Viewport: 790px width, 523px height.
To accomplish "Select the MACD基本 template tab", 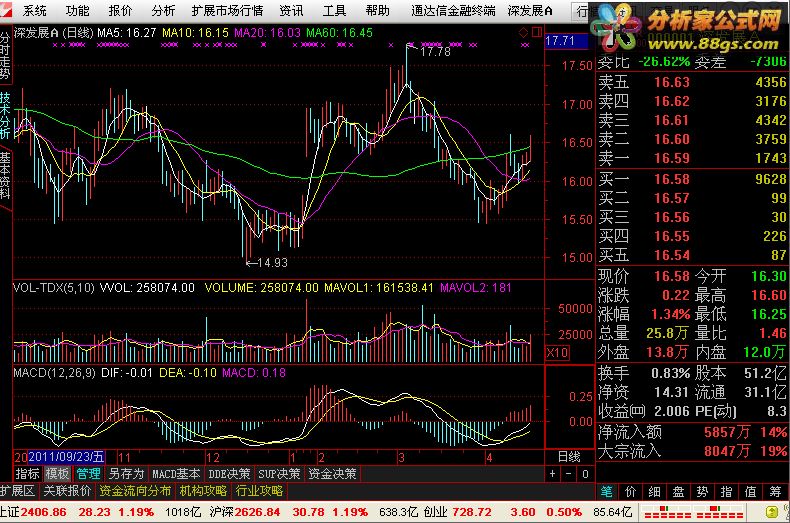I will pos(175,474).
